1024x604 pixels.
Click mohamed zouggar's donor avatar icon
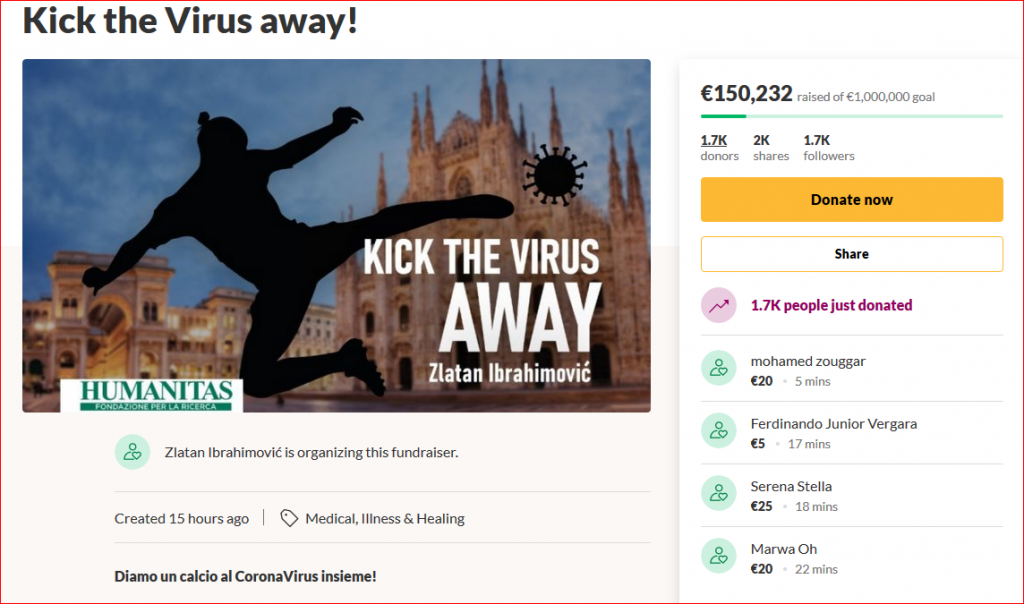(x=718, y=369)
